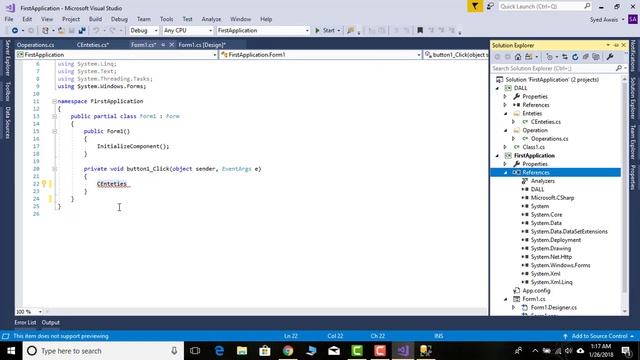Click Add to Source Control in status bar
Image resolution: width=640 pixels, height=360 pixels.
pos(599,336)
